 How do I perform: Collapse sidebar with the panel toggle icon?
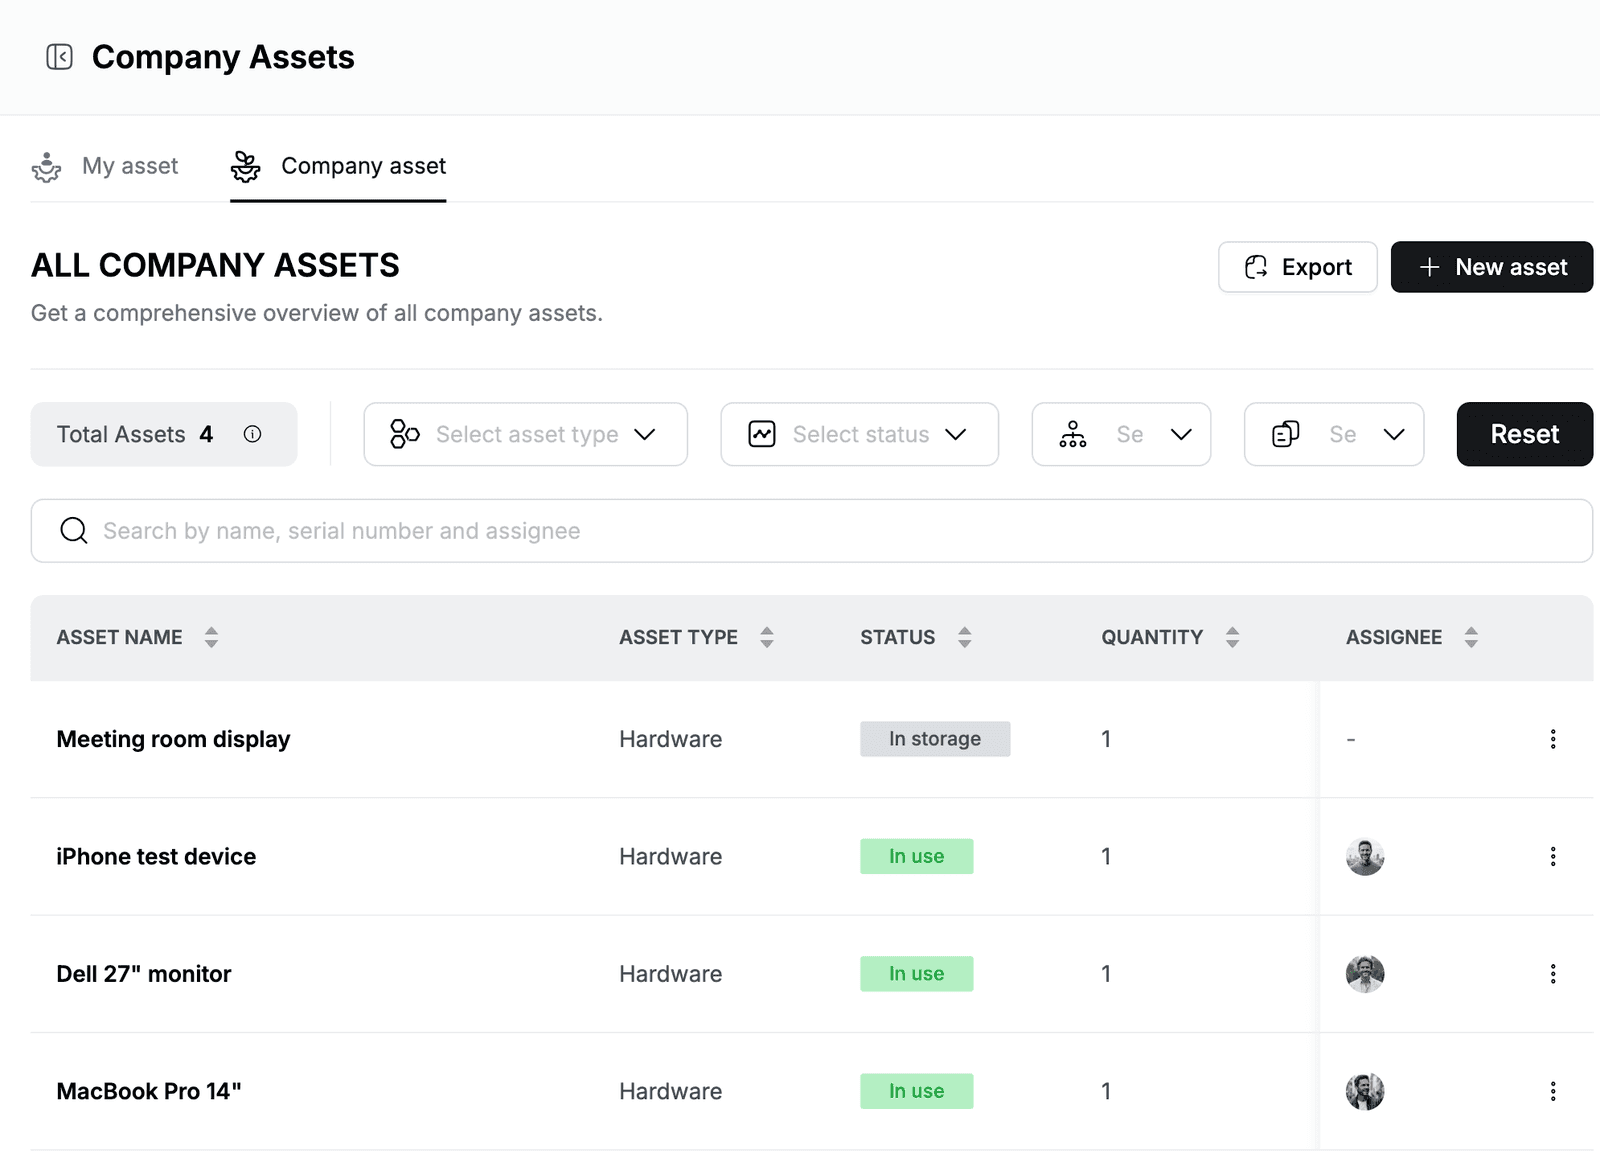point(60,57)
